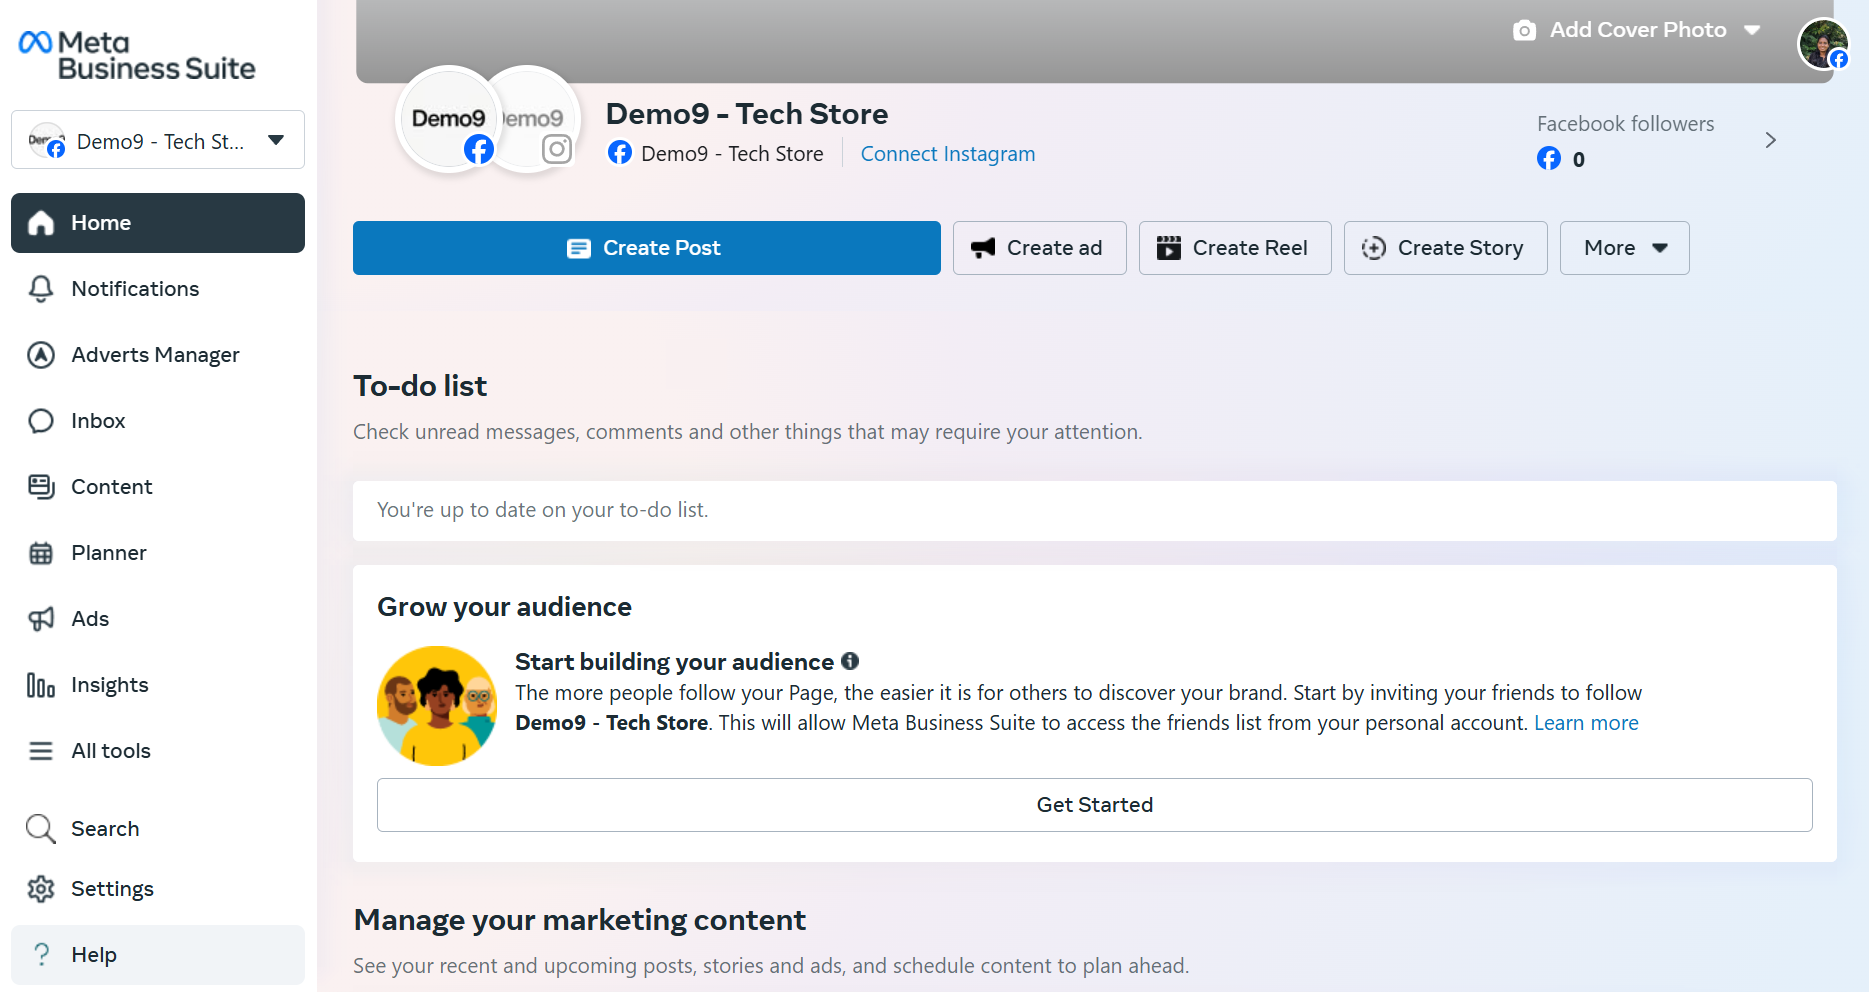Click the camera icon beside Add Cover Photo
The width and height of the screenshot is (1869, 992).
coord(1524,30)
